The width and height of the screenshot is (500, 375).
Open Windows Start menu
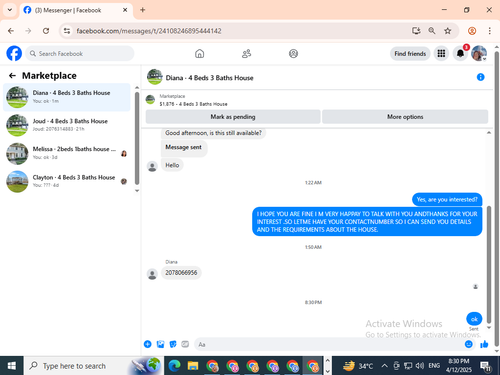click(x=12, y=366)
